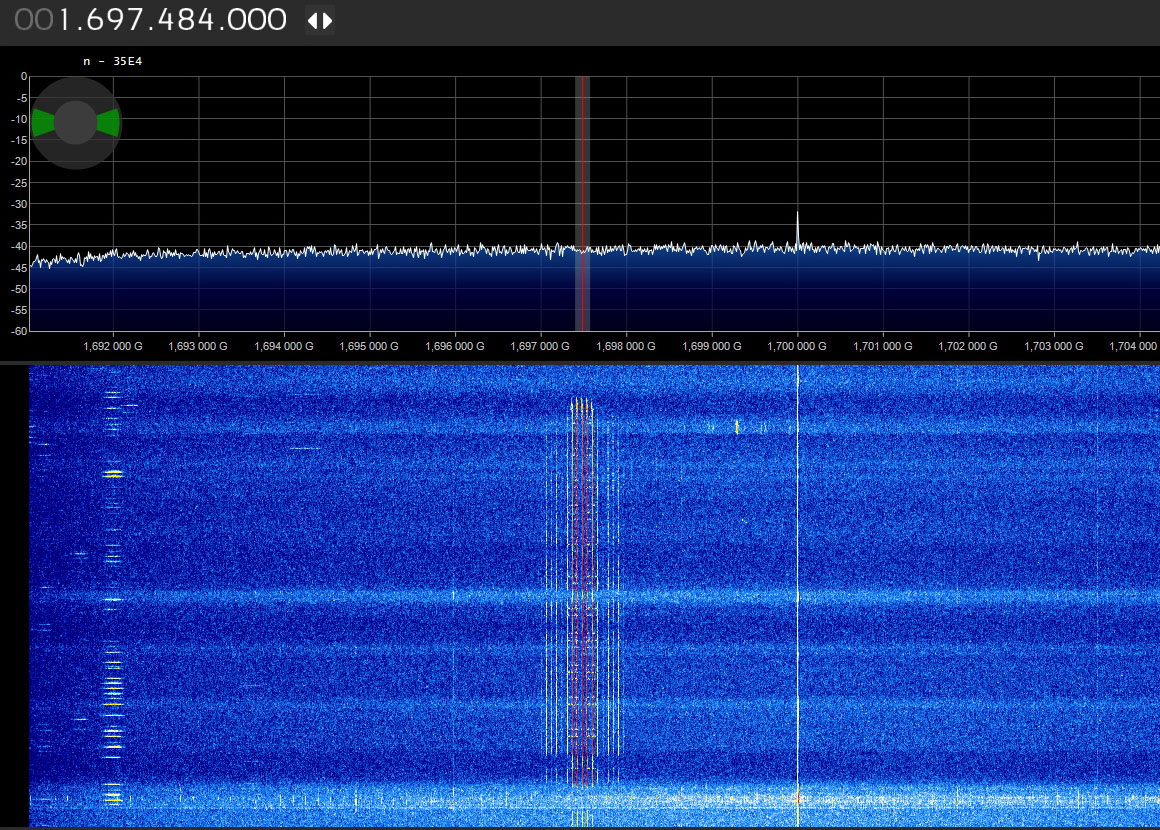Click the '697' digit group in the frequency readout
The width and height of the screenshot is (1160, 830).
pos(115,20)
